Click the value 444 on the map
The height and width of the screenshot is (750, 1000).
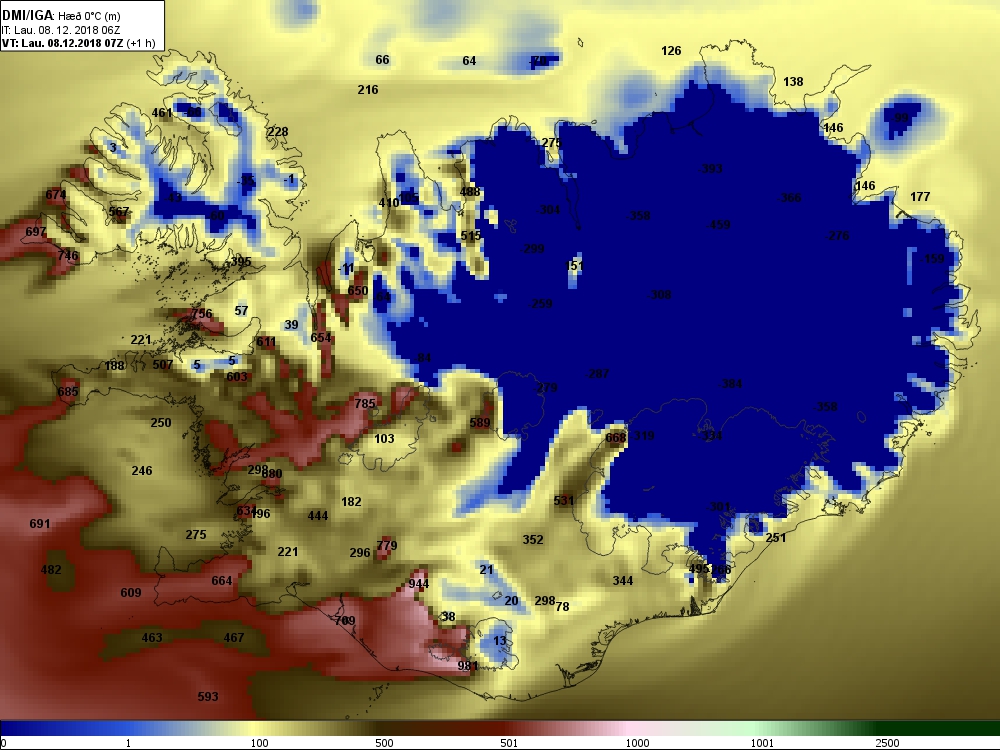pos(318,515)
